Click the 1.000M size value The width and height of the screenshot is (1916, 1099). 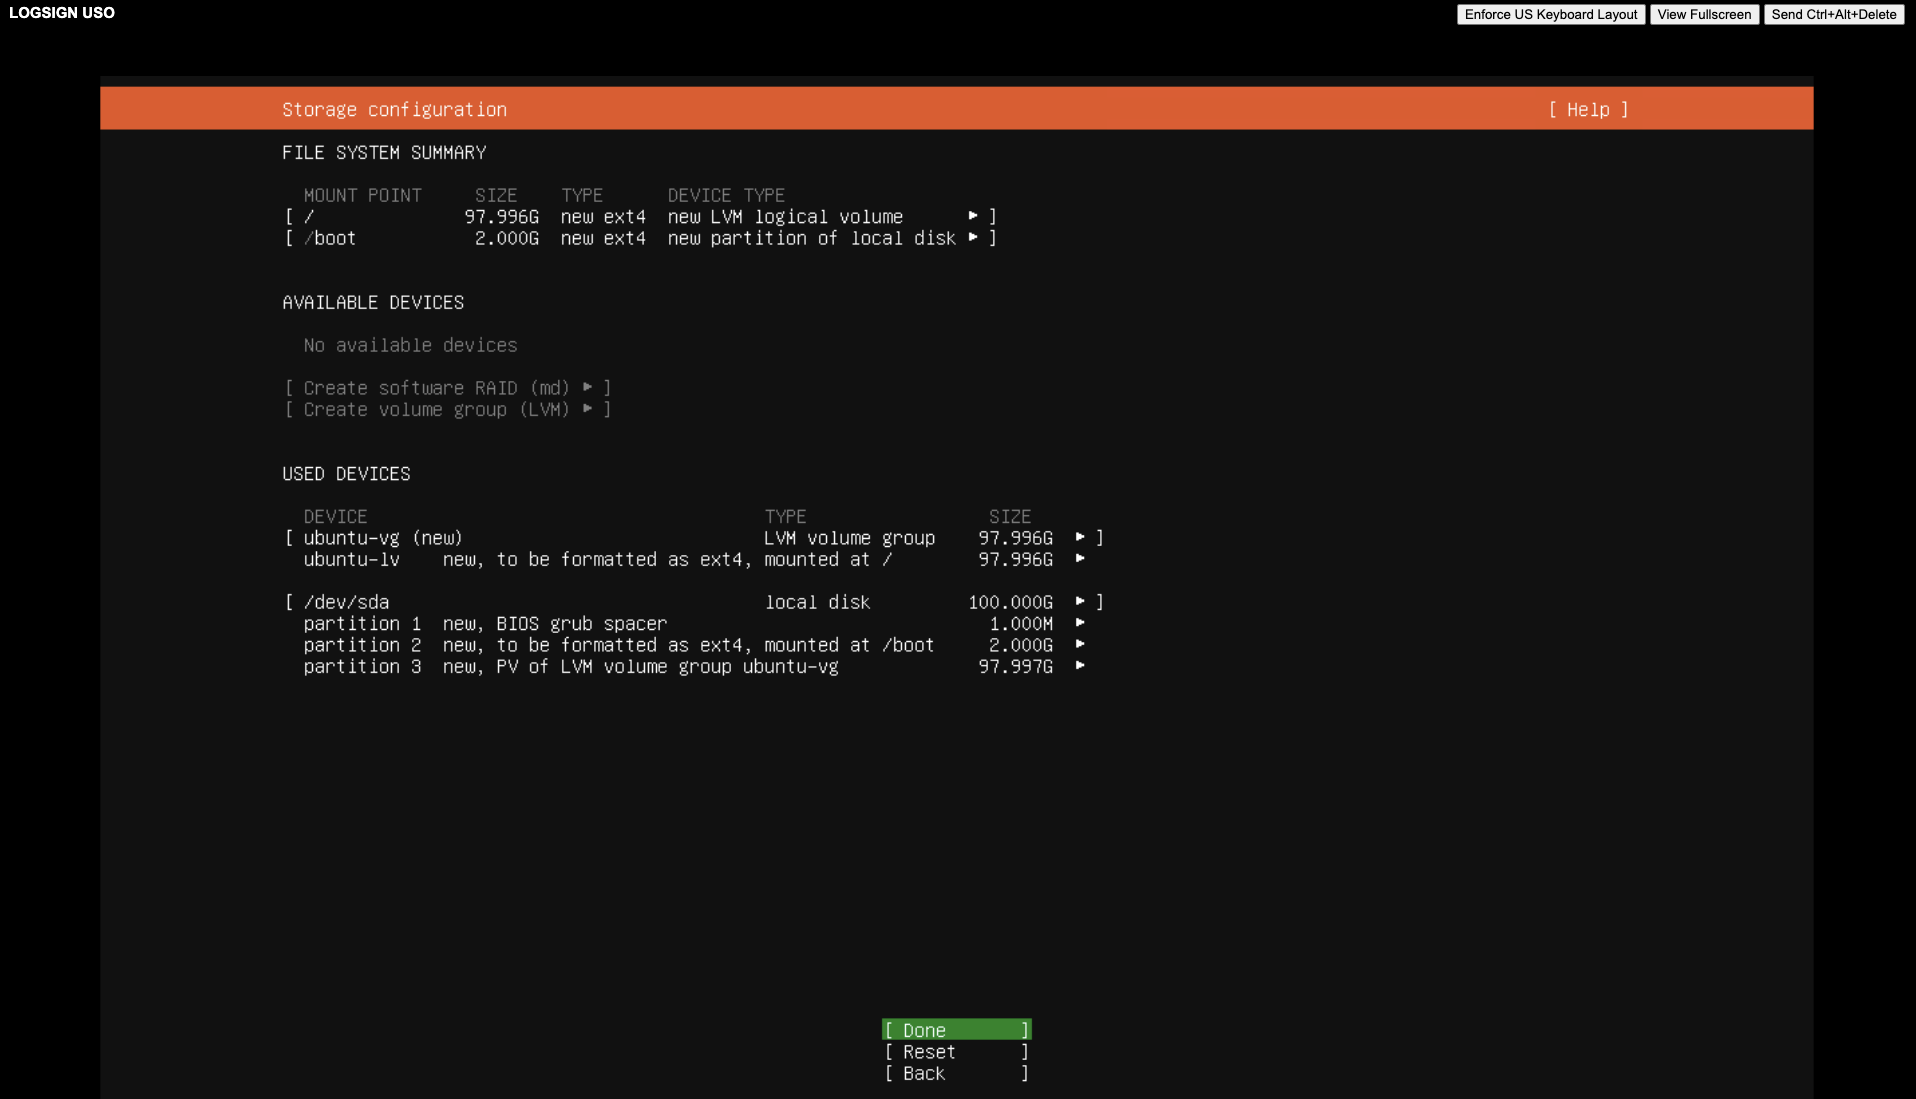(1021, 624)
